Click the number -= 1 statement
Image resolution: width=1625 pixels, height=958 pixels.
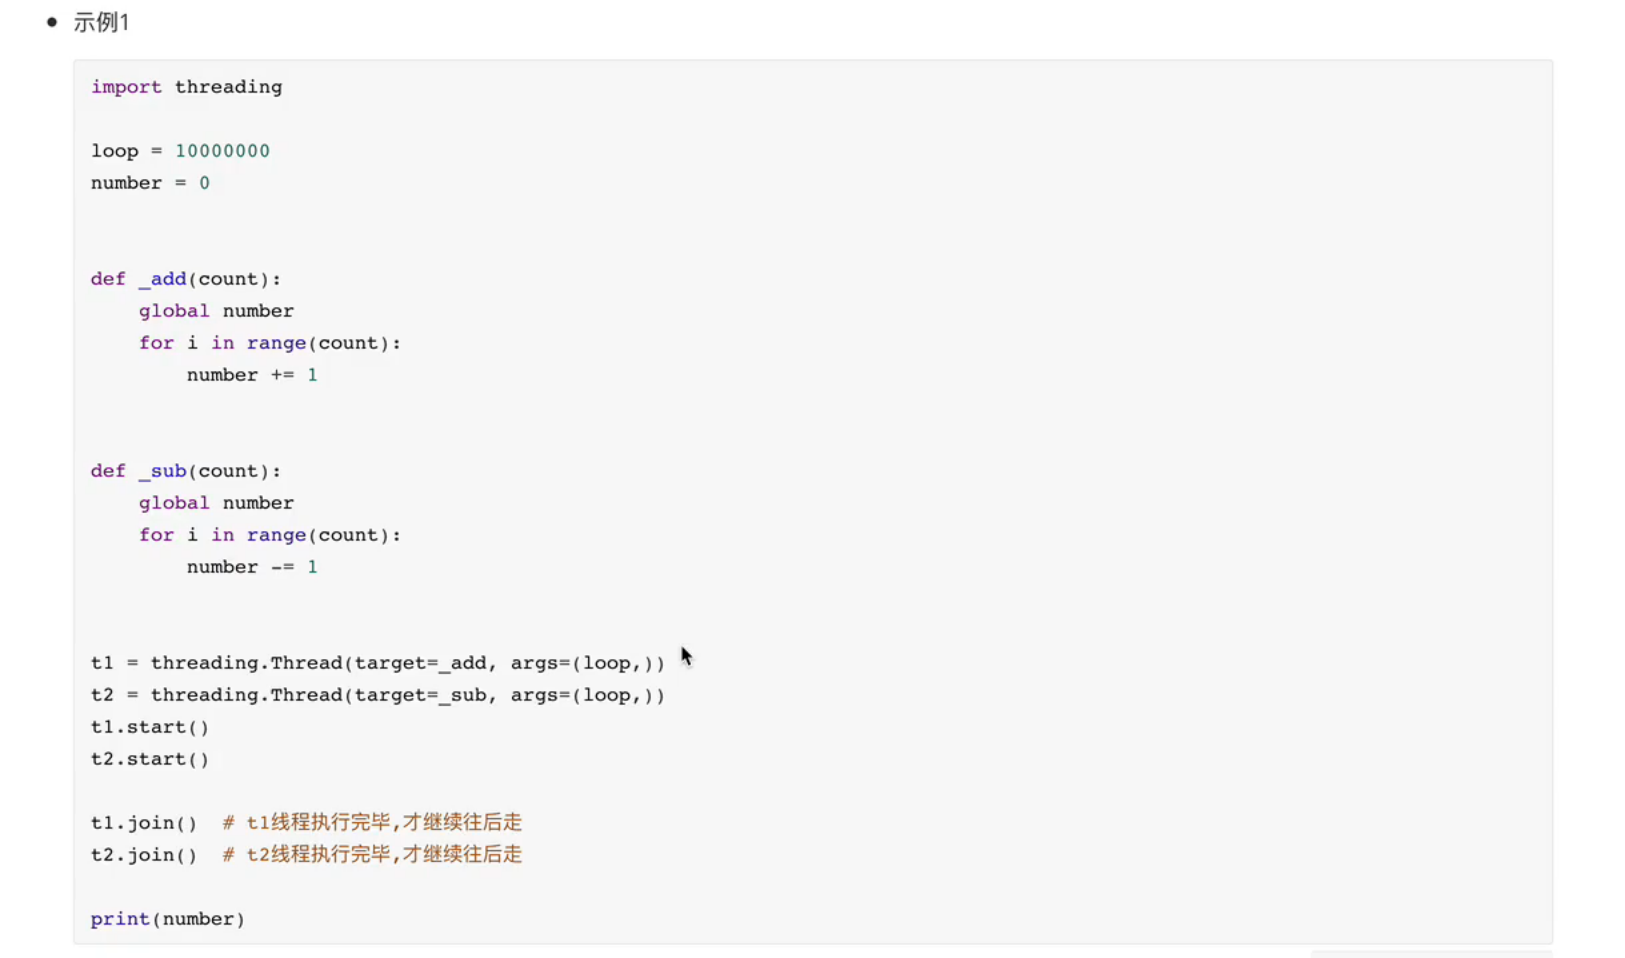coord(252,567)
